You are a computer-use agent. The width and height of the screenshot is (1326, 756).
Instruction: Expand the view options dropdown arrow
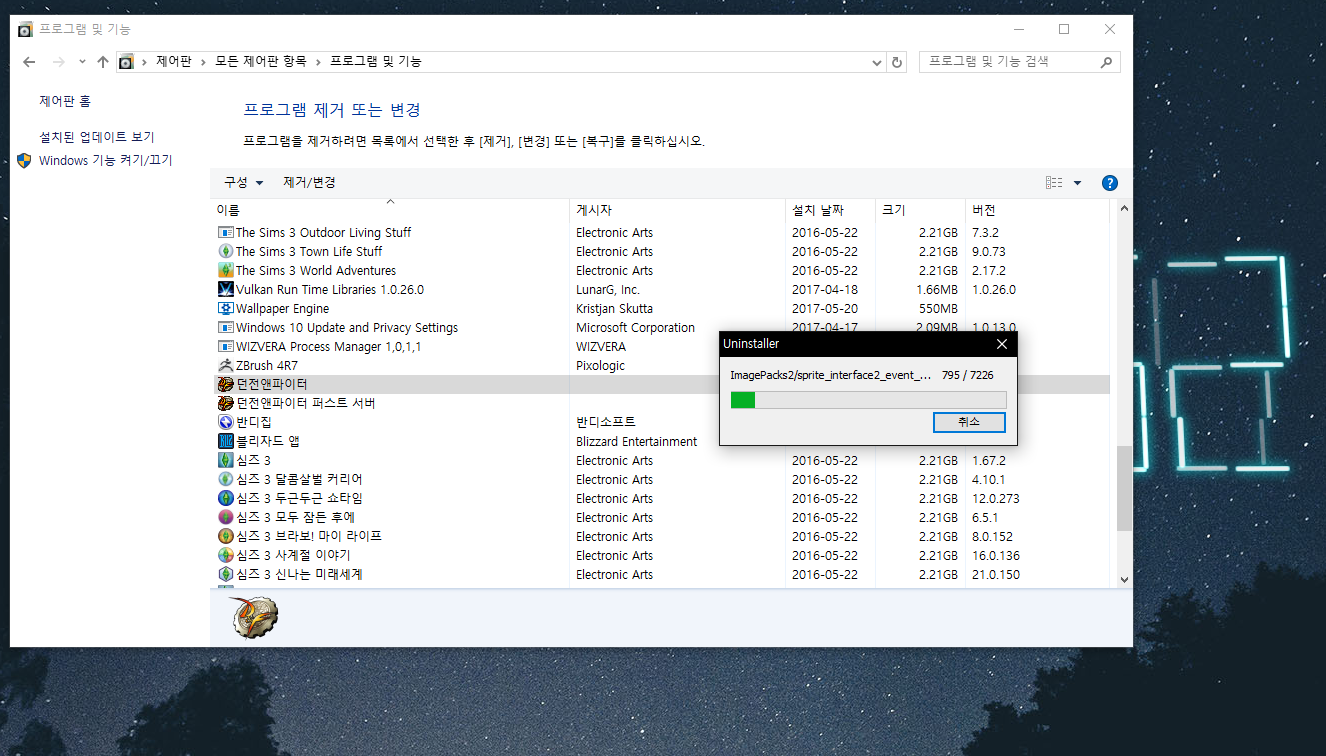[1077, 183]
